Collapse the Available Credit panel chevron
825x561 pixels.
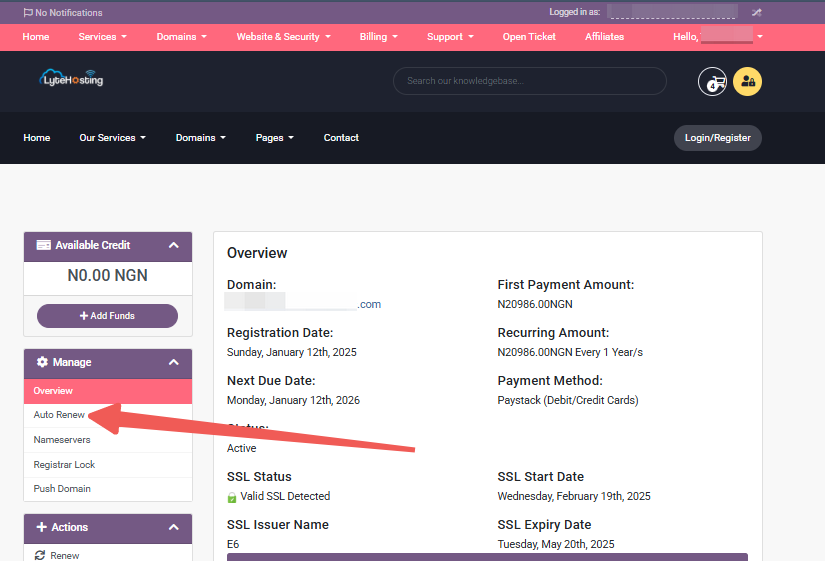(174, 245)
